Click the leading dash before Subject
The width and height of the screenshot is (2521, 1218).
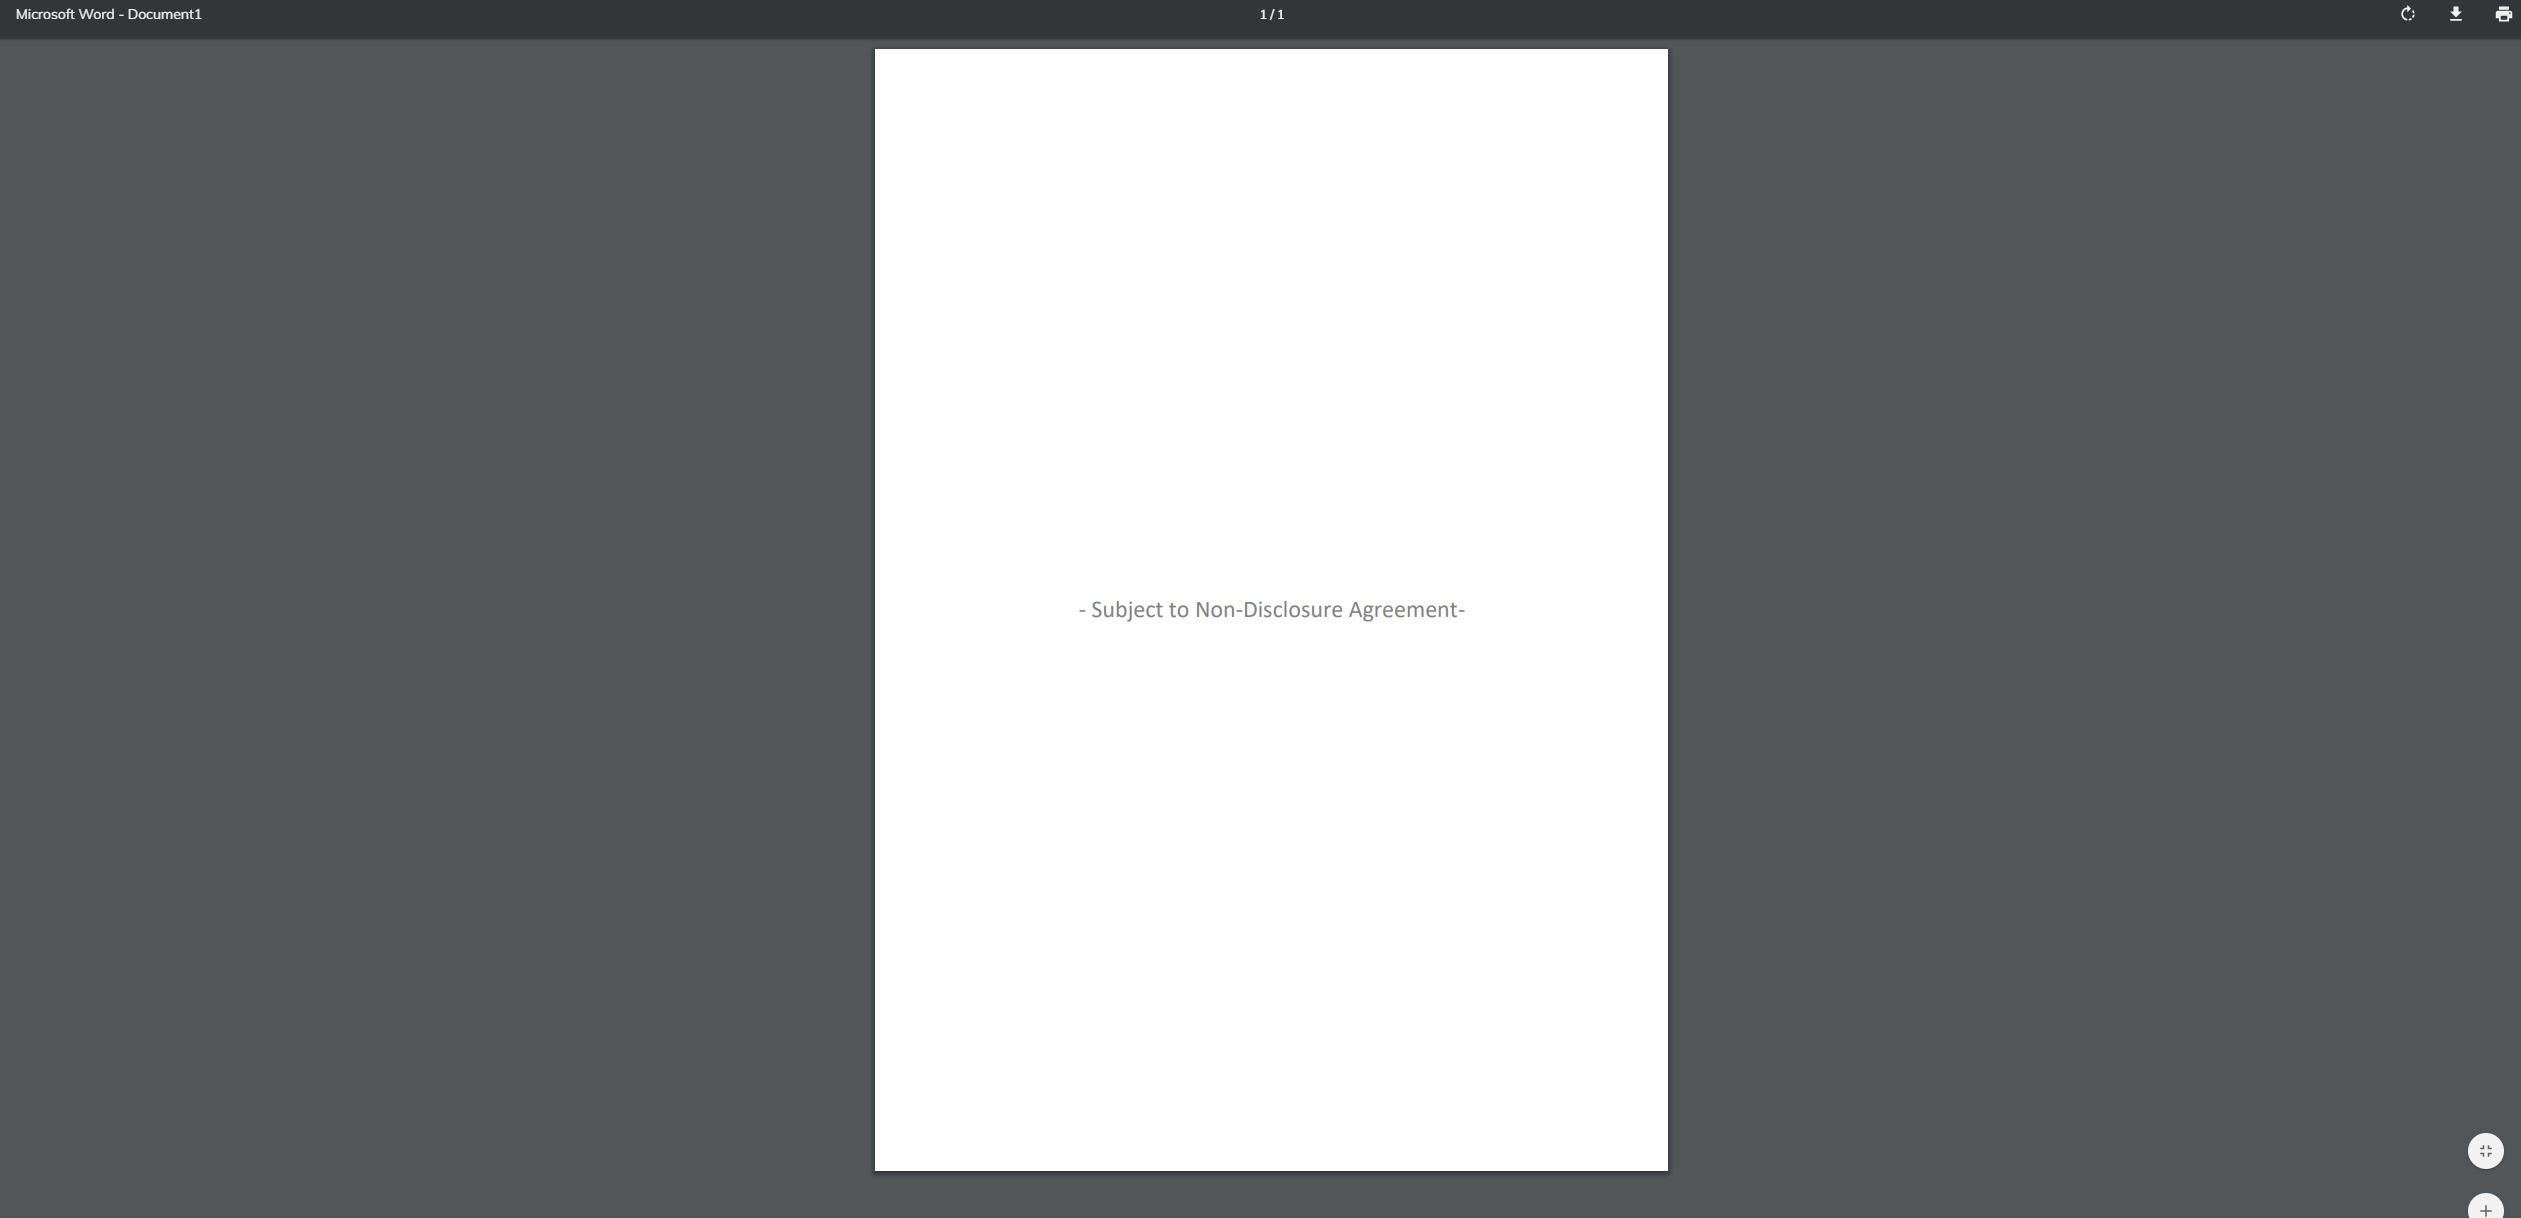tap(1082, 610)
